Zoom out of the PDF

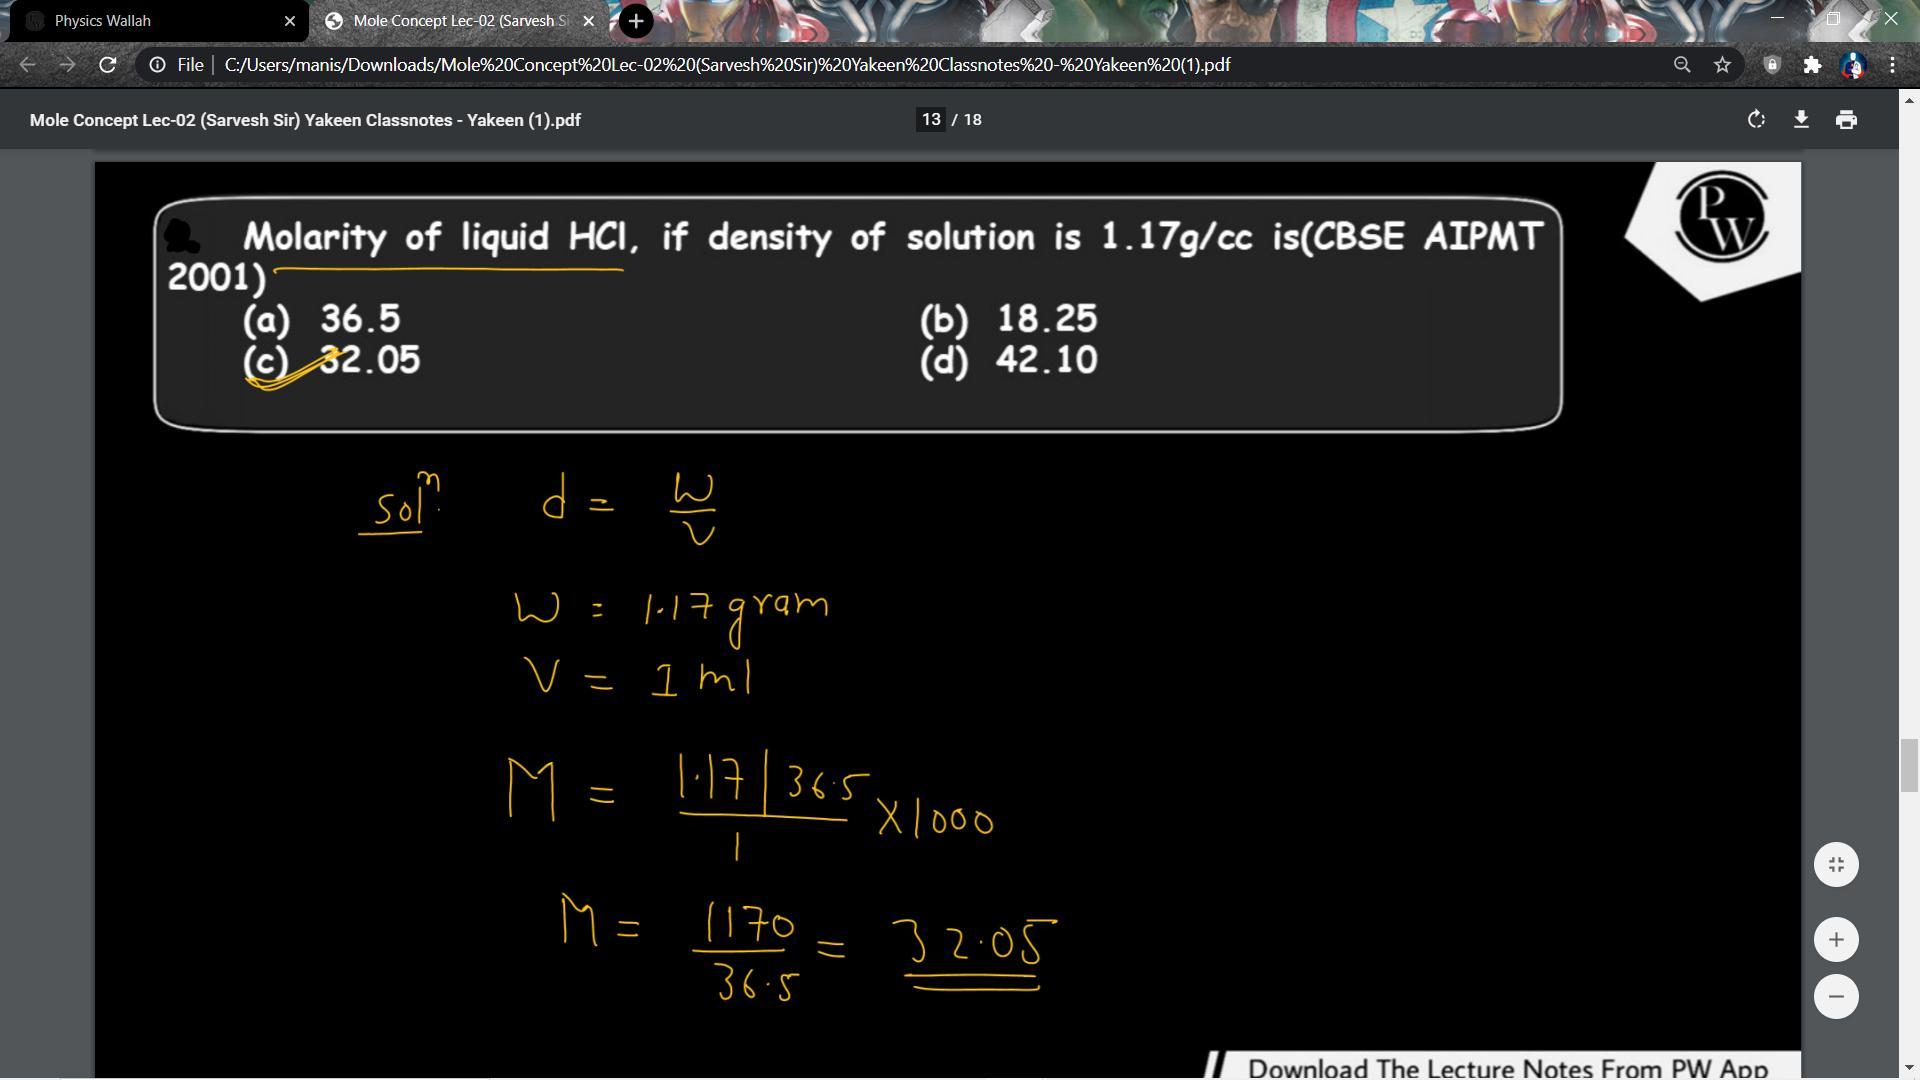pos(1836,997)
